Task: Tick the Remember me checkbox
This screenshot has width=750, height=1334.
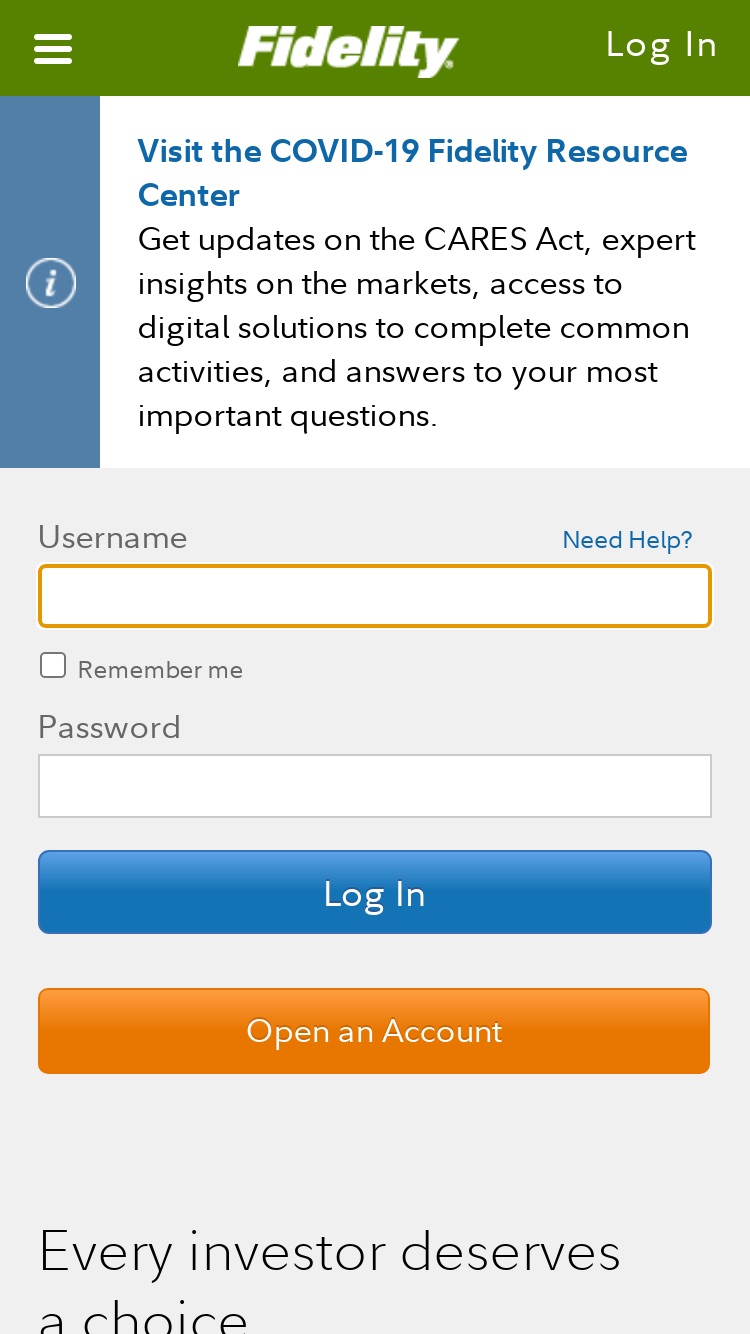Action: point(53,665)
